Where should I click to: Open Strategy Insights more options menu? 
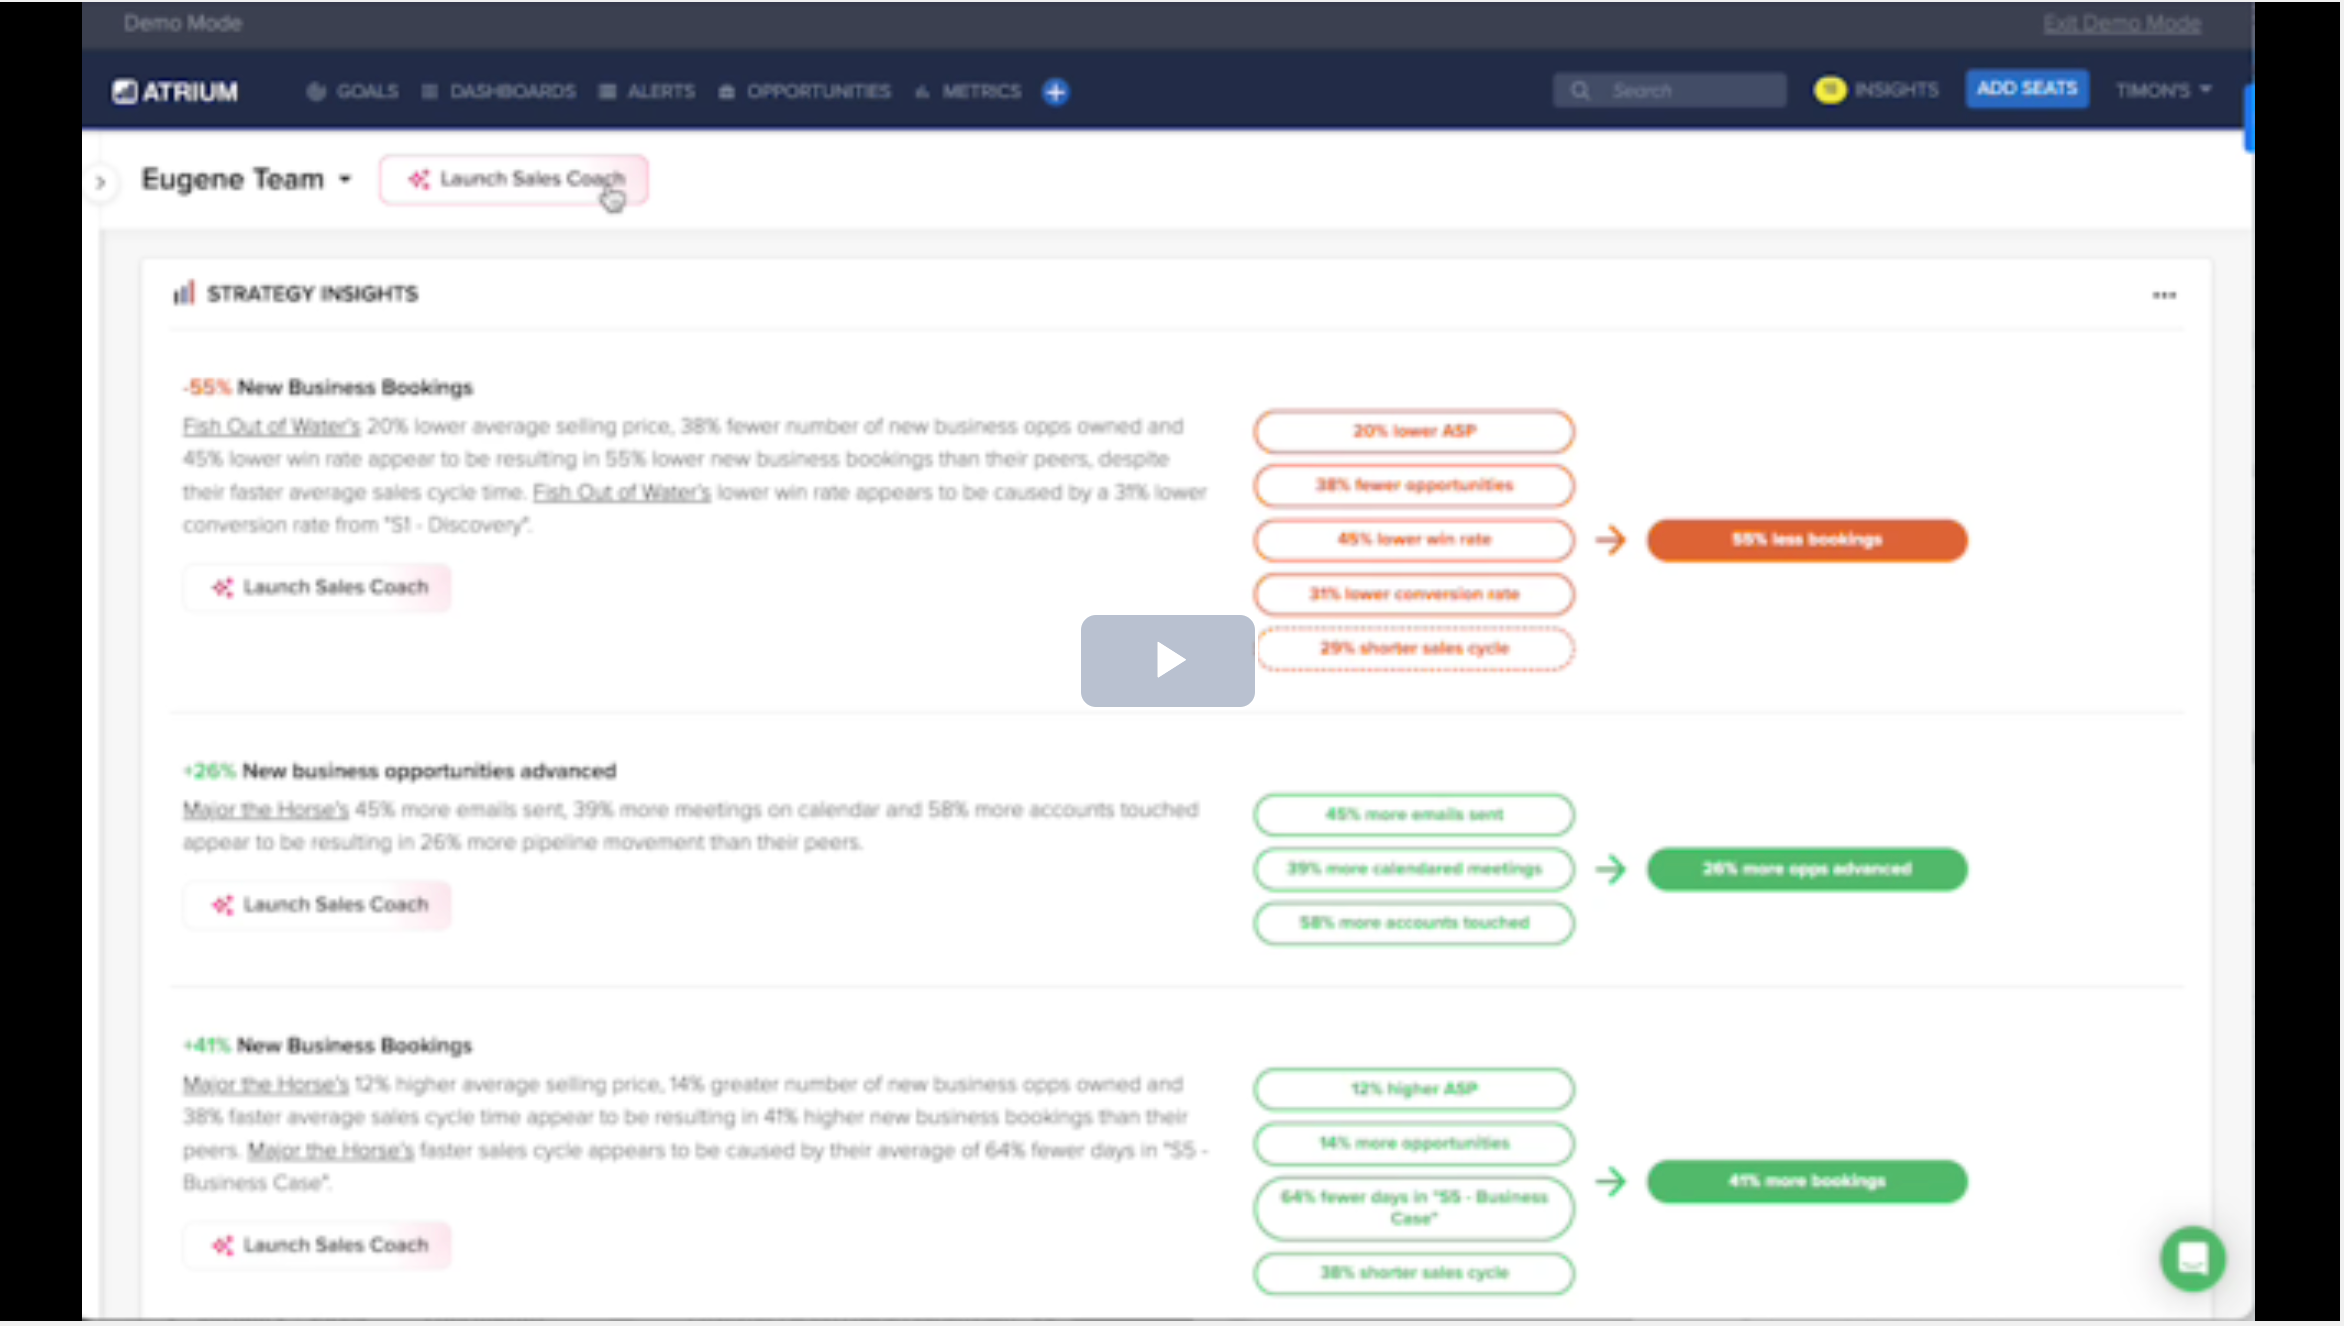tap(2164, 295)
